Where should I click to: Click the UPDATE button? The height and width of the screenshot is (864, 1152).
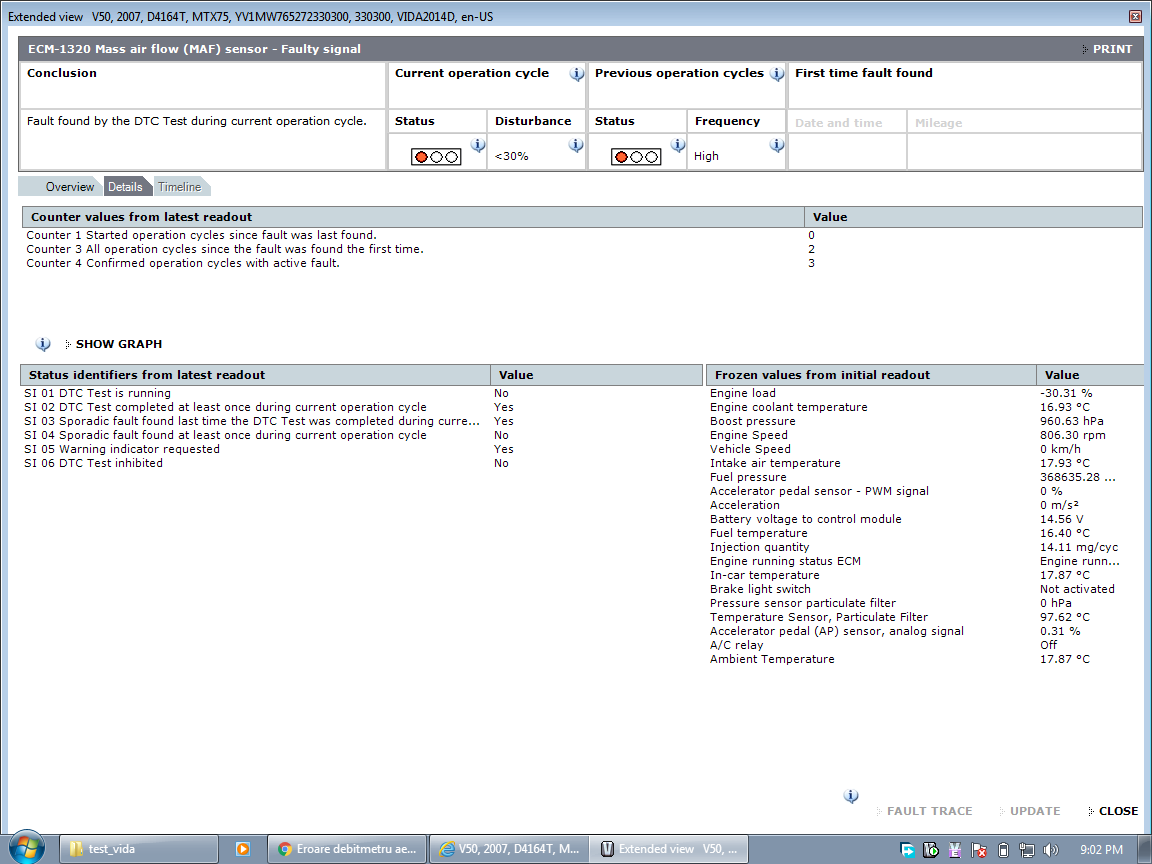click(1034, 811)
